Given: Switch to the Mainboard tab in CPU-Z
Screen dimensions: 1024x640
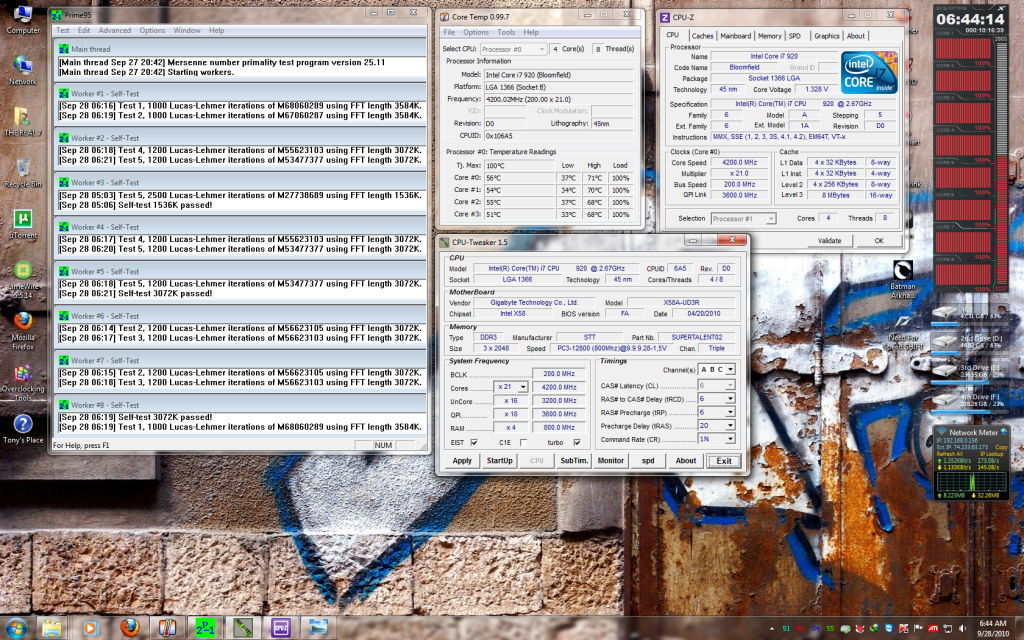Looking at the screenshot, I should [735, 37].
